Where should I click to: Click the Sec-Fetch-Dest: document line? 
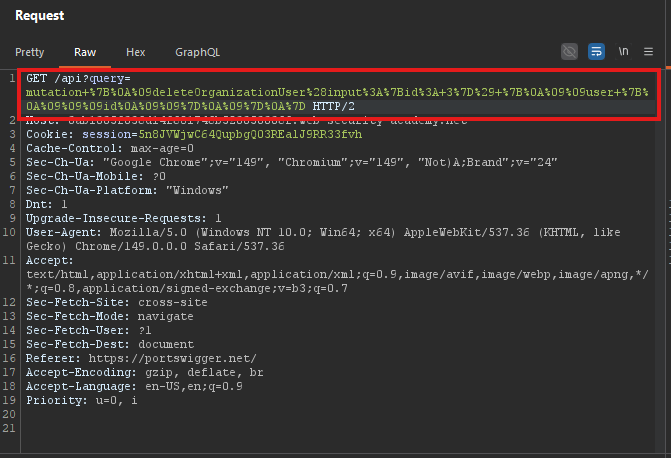(110, 345)
